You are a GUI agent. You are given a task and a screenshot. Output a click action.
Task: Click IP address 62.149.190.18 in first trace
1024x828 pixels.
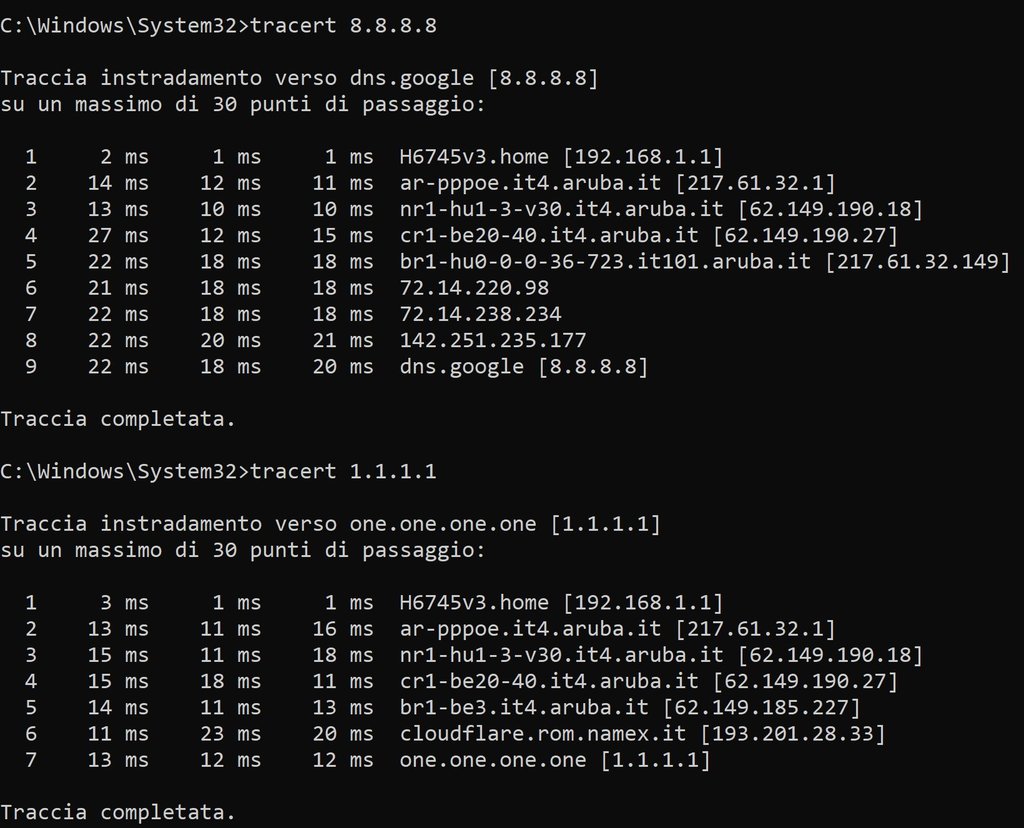[829, 209]
